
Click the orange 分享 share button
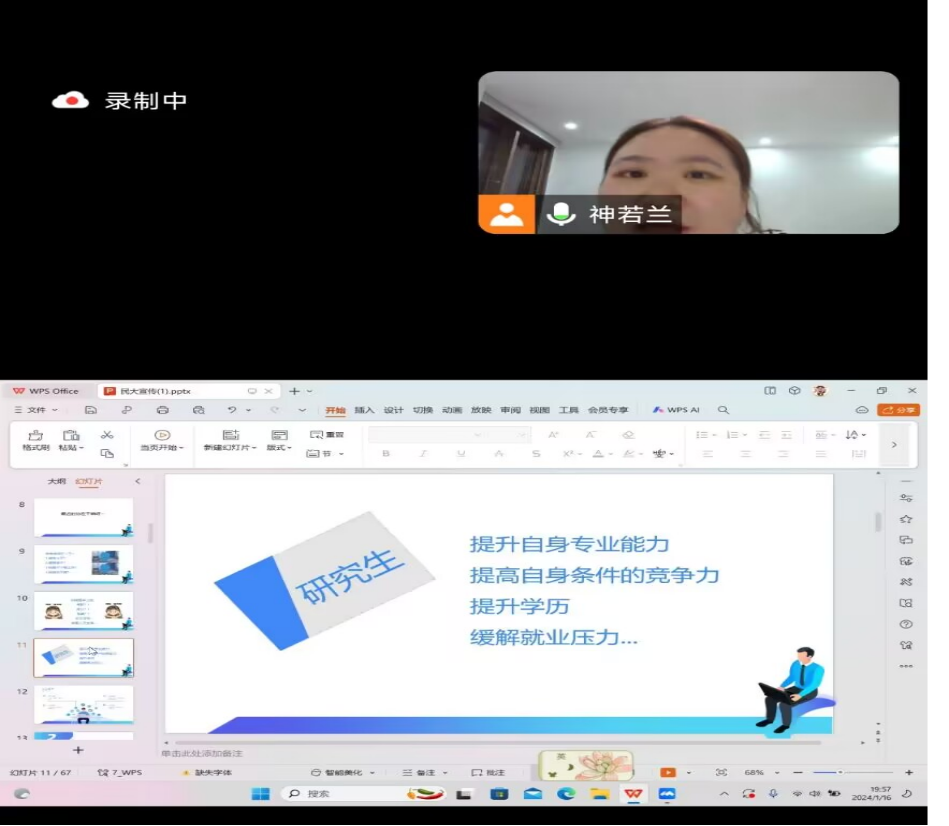pyautogui.click(x=898, y=410)
